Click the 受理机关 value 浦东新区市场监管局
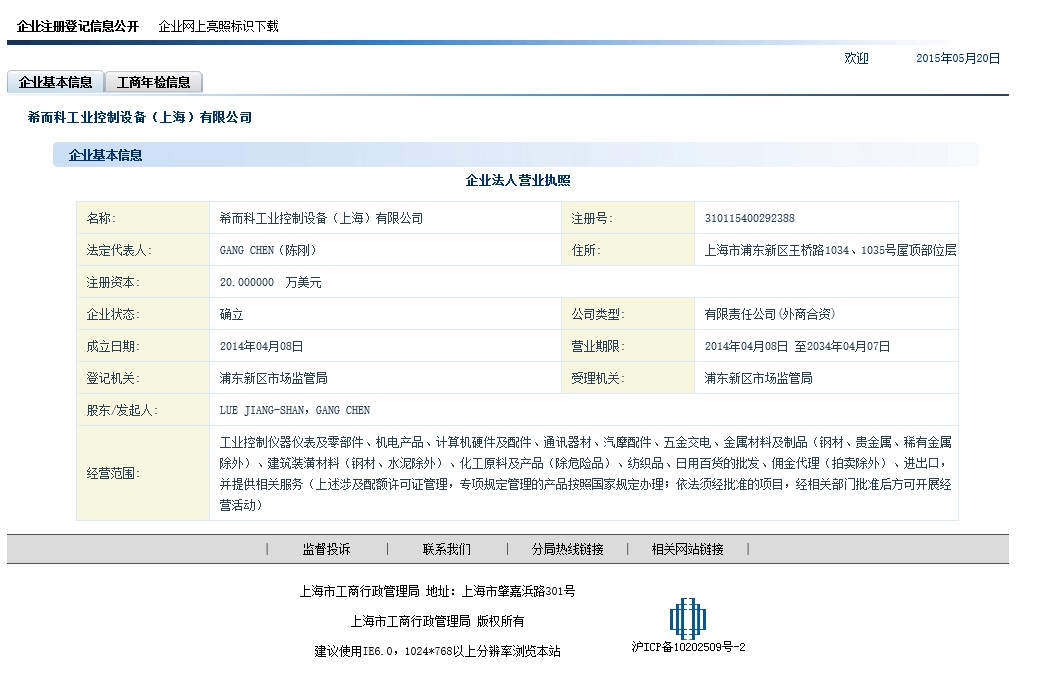 tap(758, 378)
